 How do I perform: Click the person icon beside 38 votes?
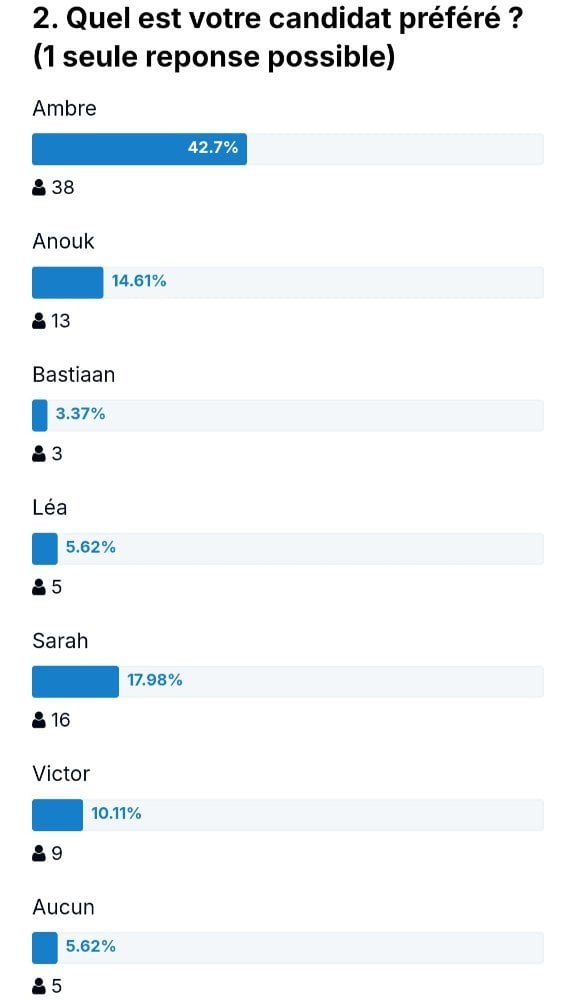click(39, 188)
